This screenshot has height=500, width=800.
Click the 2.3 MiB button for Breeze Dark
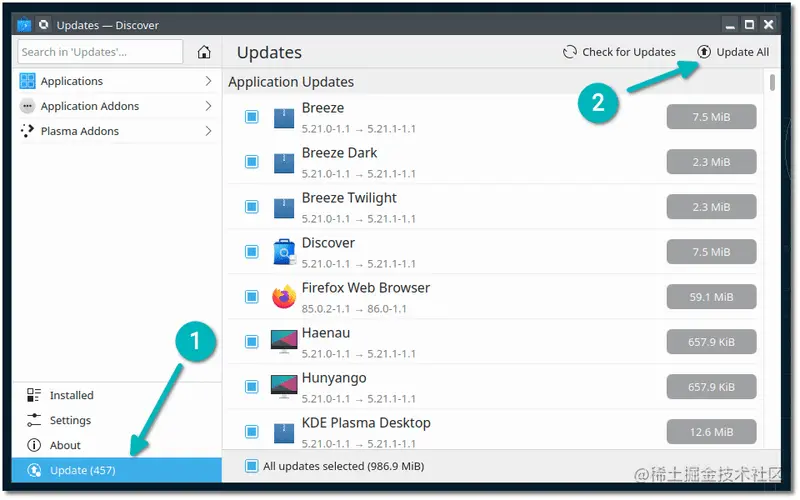click(x=711, y=162)
